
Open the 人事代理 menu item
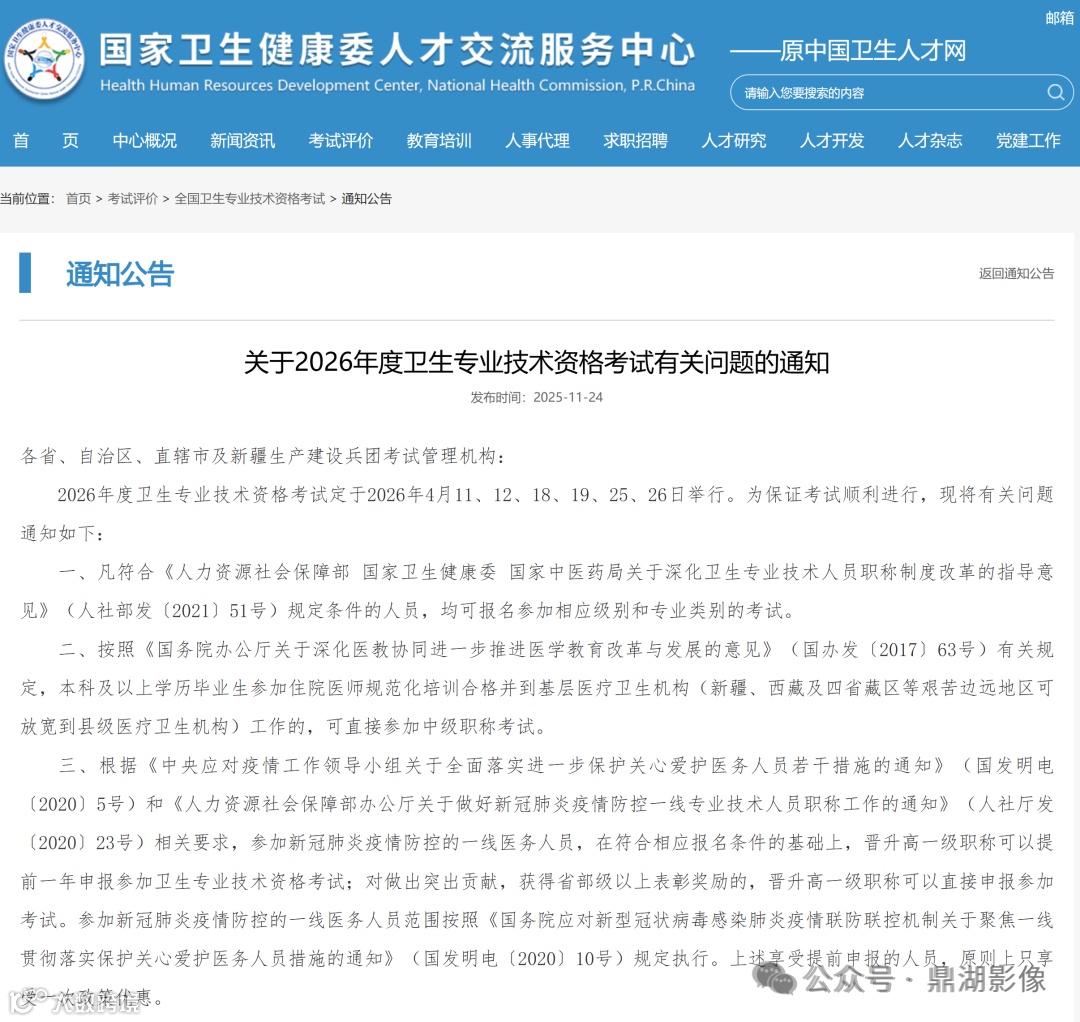[x=537, y=140]
